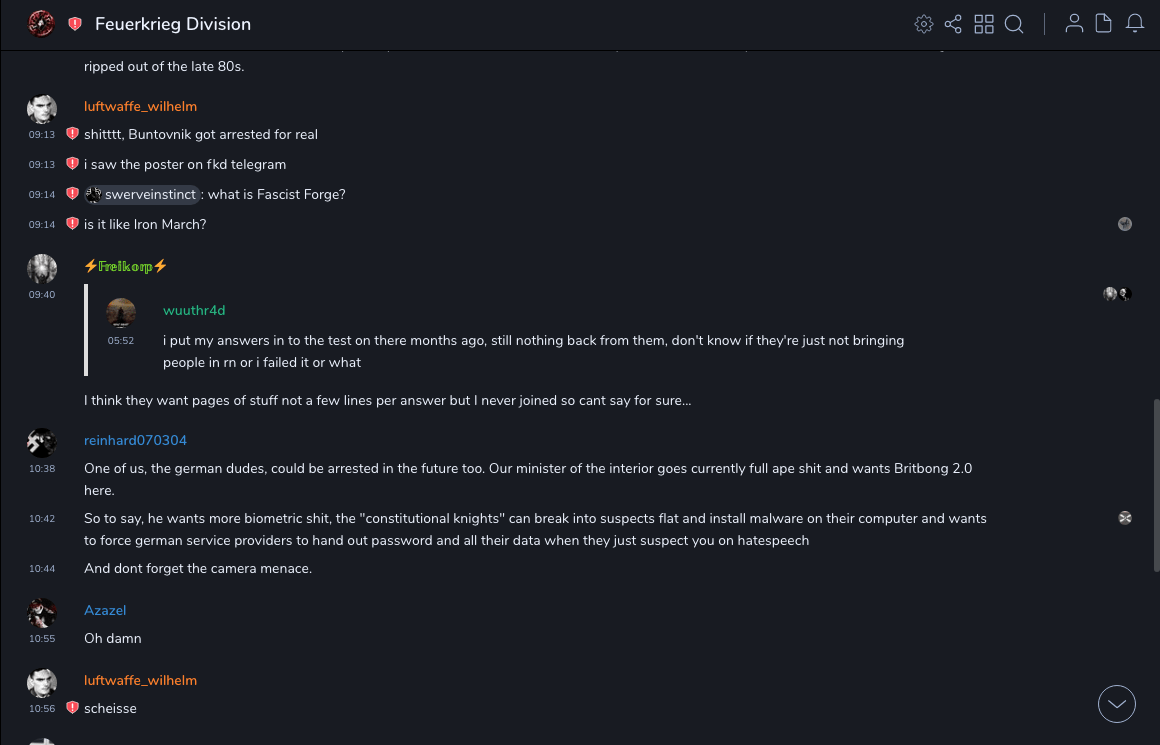This screenshot has width=1160, height=745.
Task: Click read receipt avatar beside 'Iron March' message
Action: point(1125,224)
